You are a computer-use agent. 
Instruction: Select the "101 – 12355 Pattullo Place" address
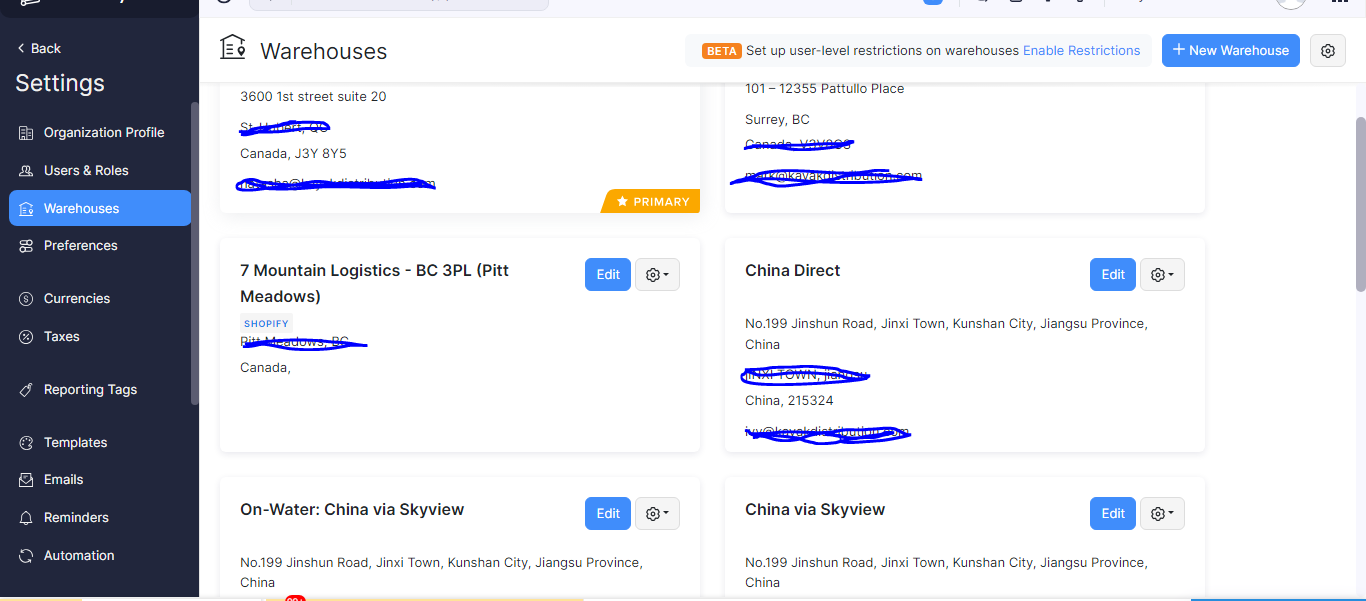click(x=825, y=89)
